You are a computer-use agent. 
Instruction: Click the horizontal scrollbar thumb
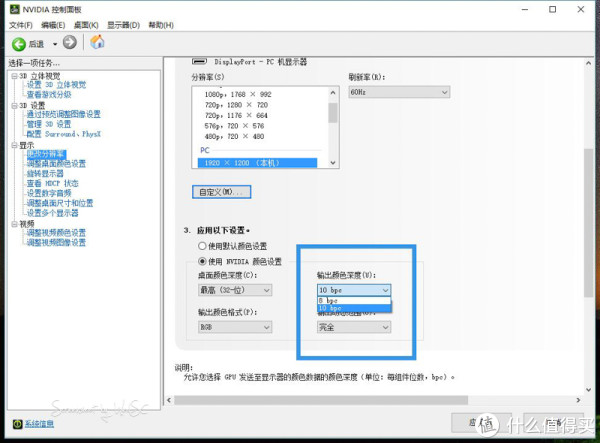point(321,400)
